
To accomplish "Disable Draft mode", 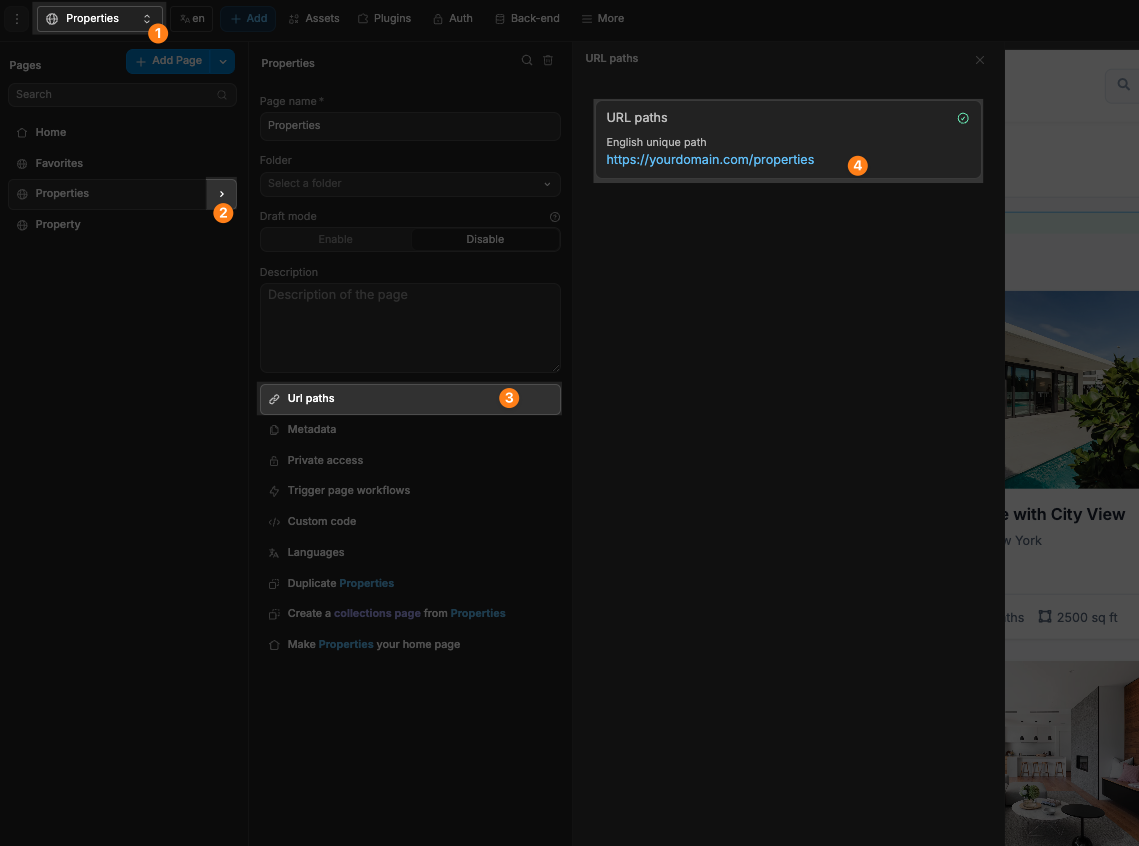I will 485,239.
